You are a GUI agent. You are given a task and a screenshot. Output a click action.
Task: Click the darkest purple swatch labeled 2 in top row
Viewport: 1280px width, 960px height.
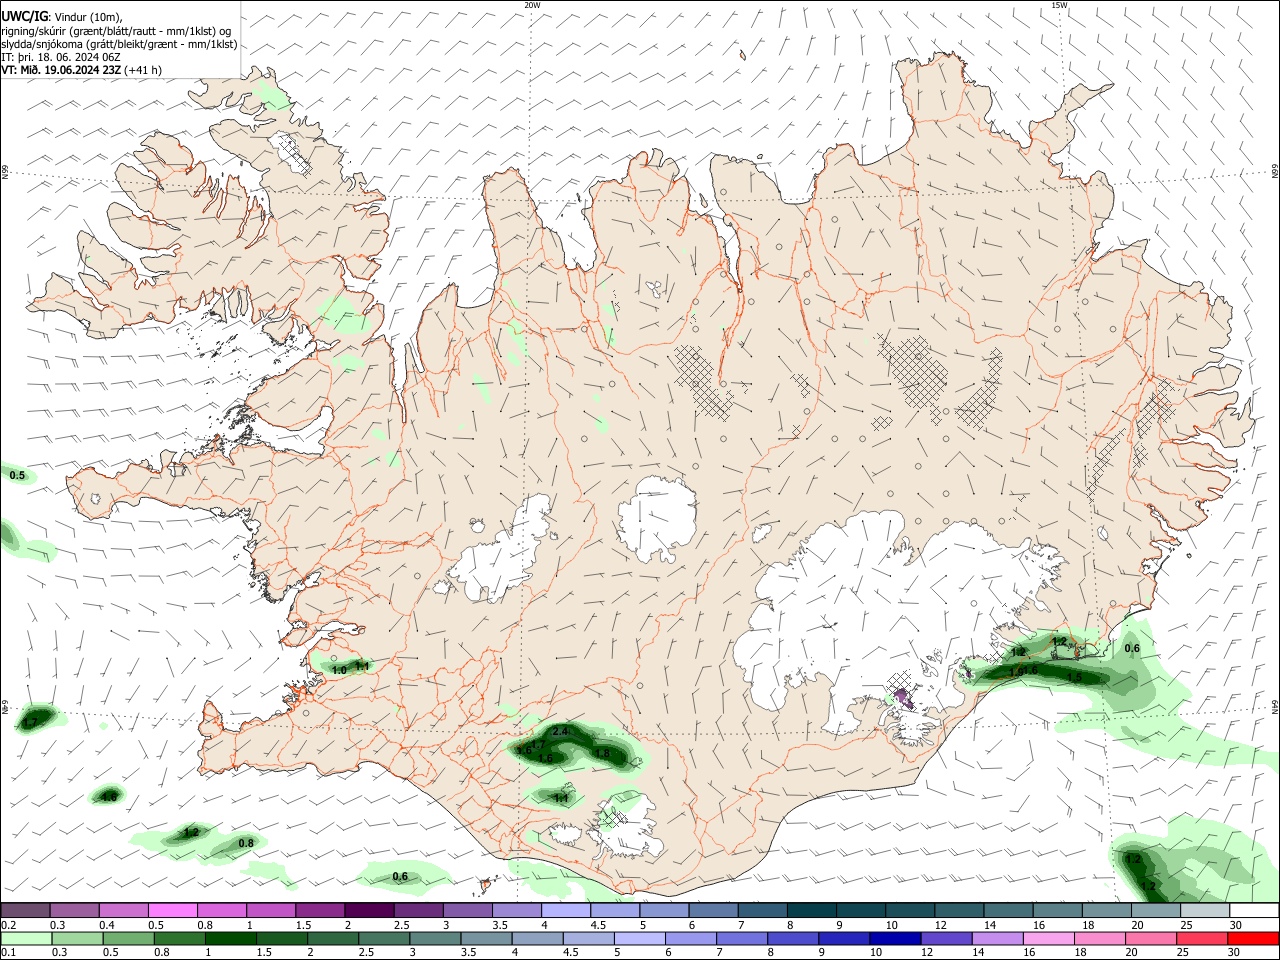tap(368, 911)
